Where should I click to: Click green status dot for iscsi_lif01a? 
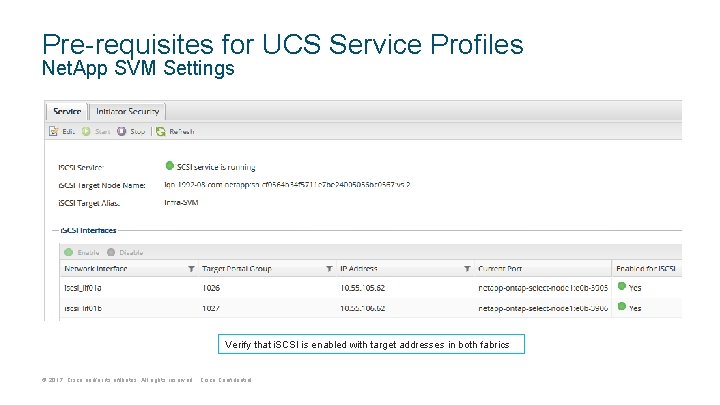tap(621, 287)
